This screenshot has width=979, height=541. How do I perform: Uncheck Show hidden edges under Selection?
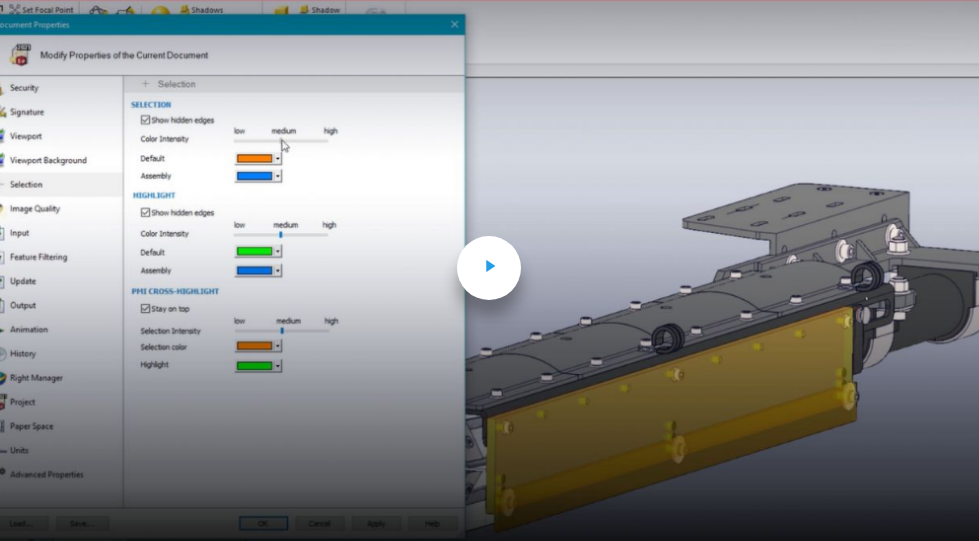point(146,120)
